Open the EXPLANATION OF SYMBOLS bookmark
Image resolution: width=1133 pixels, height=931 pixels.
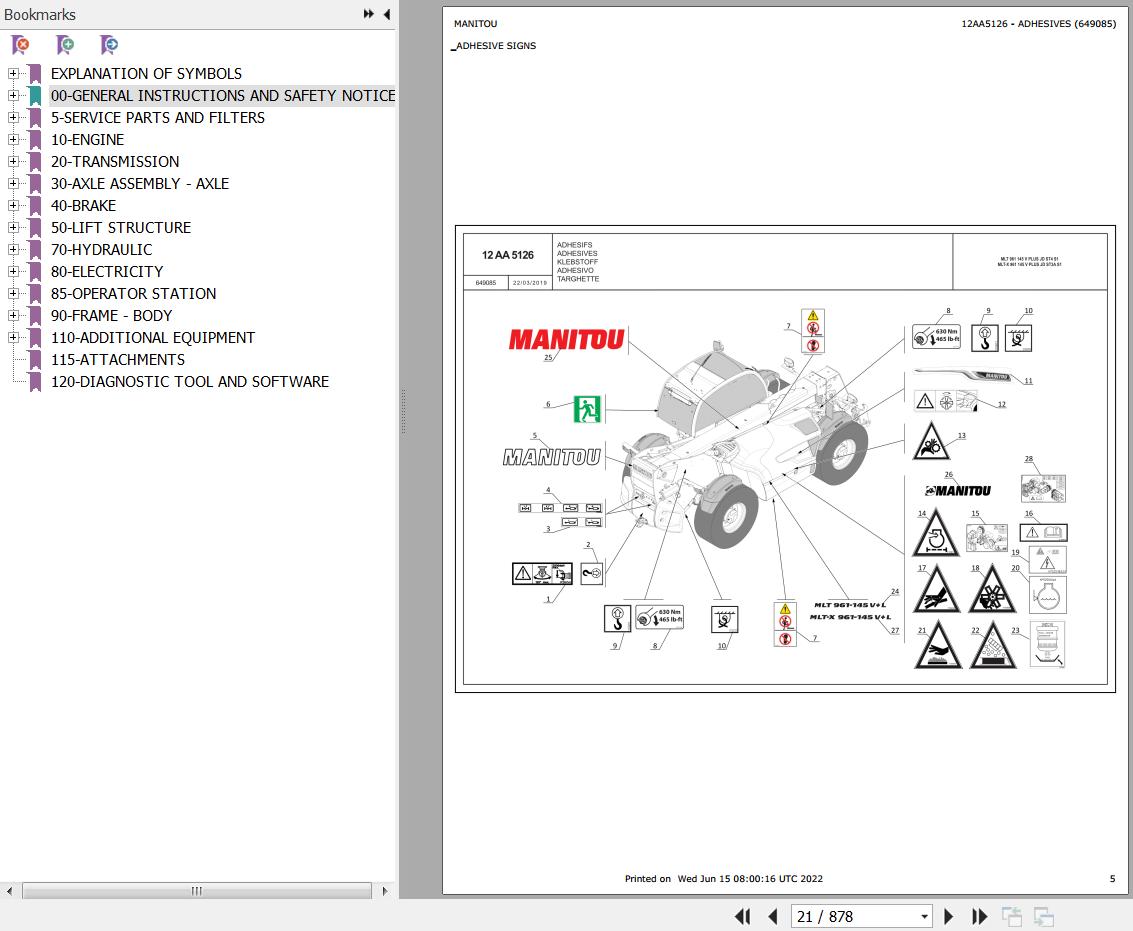click(146, 74)
